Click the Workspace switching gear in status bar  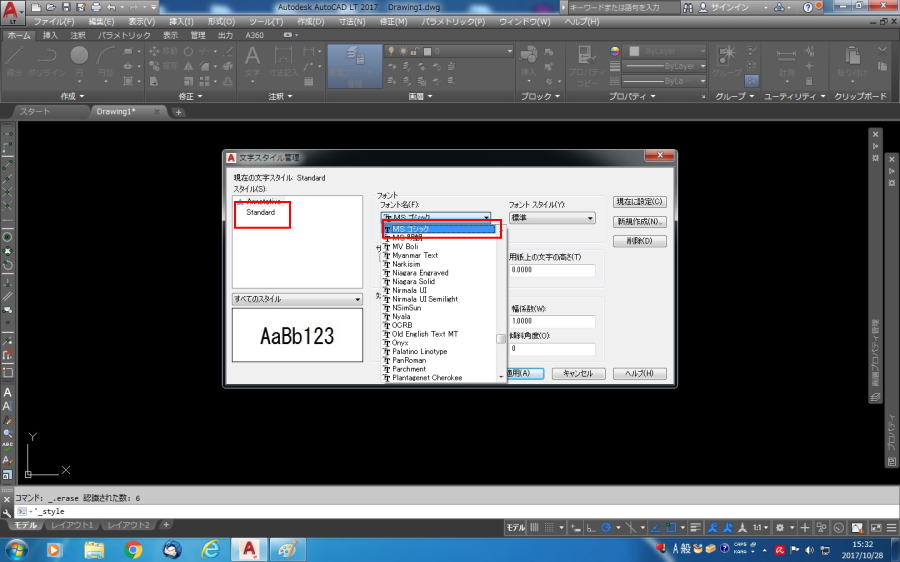[779, 528]
